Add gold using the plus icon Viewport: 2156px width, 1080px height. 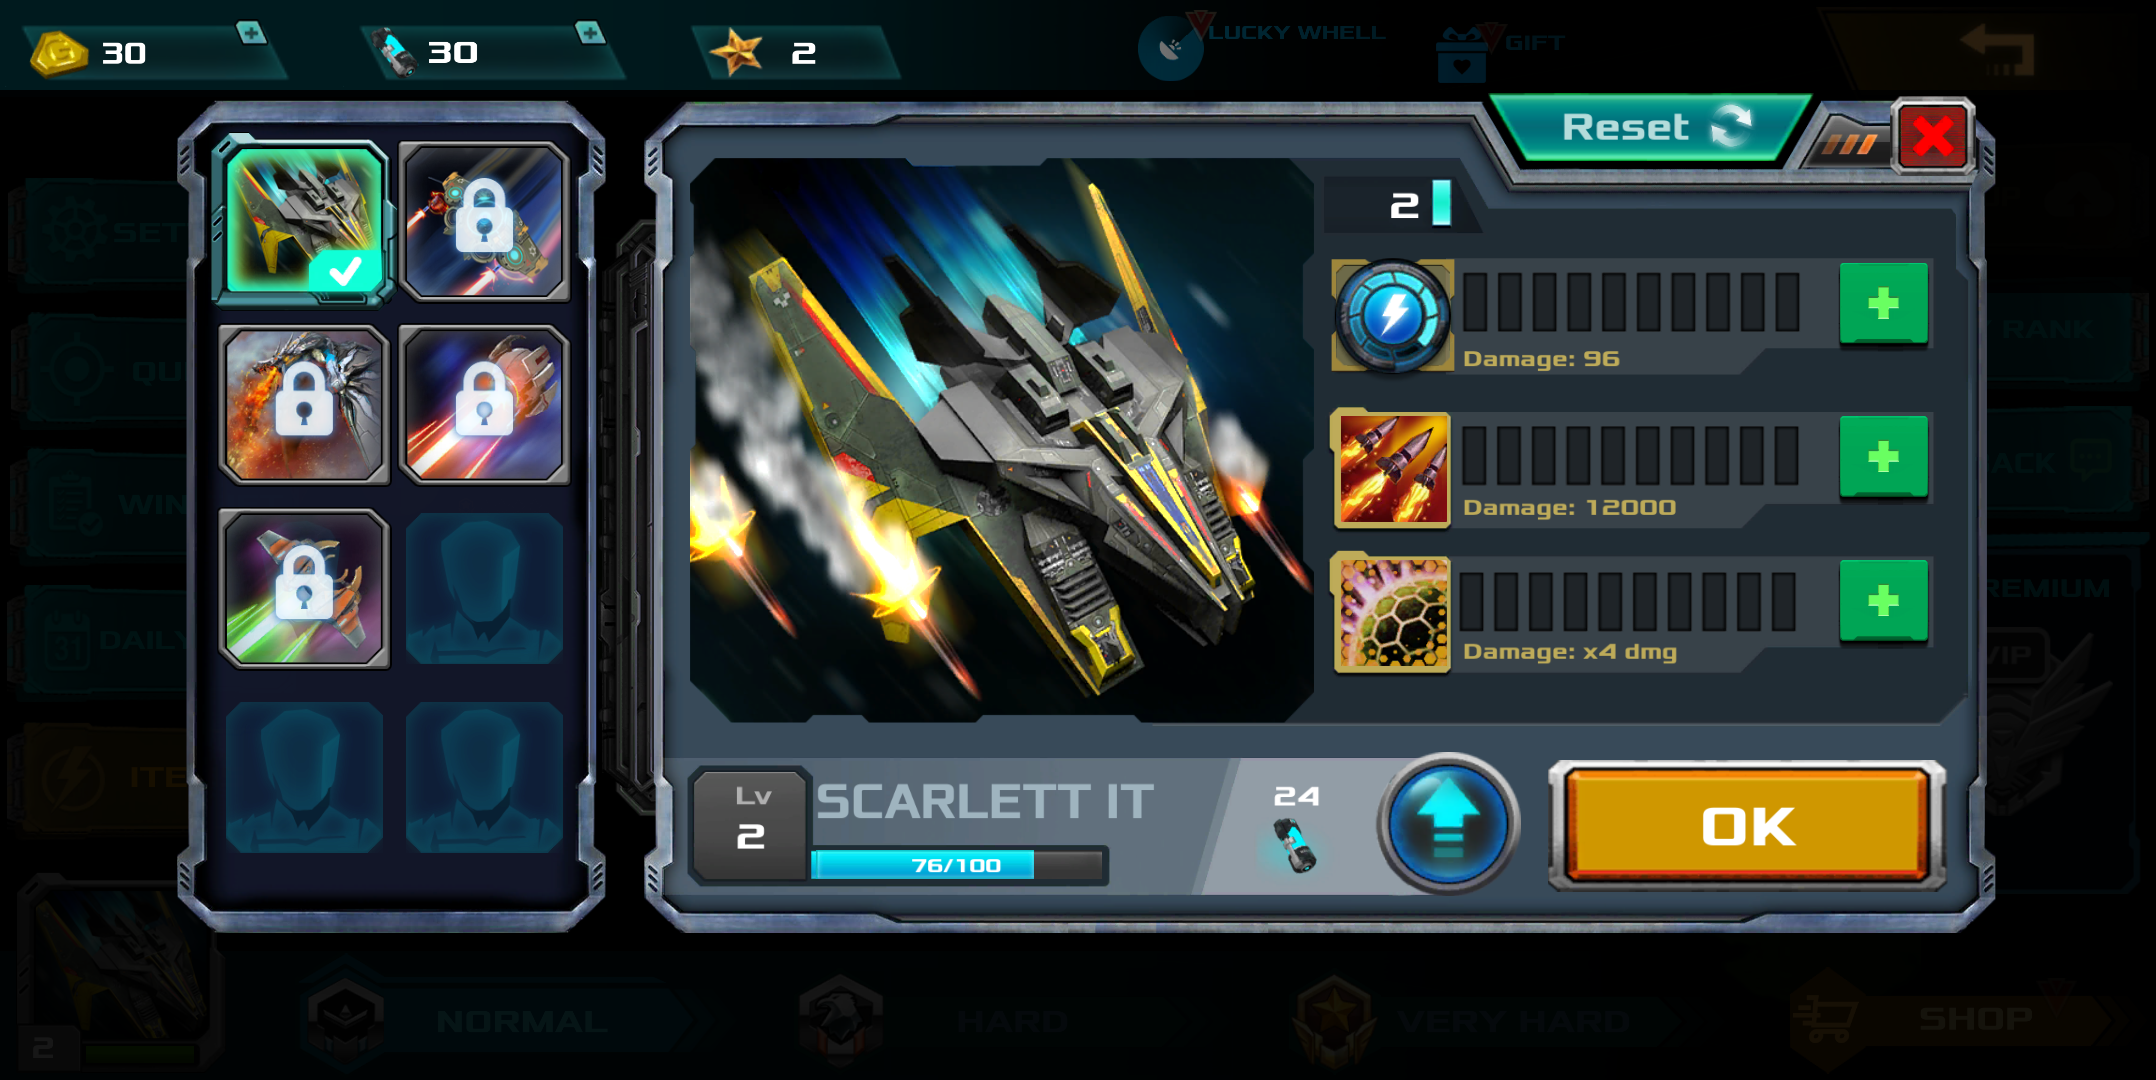pos(250,33)
